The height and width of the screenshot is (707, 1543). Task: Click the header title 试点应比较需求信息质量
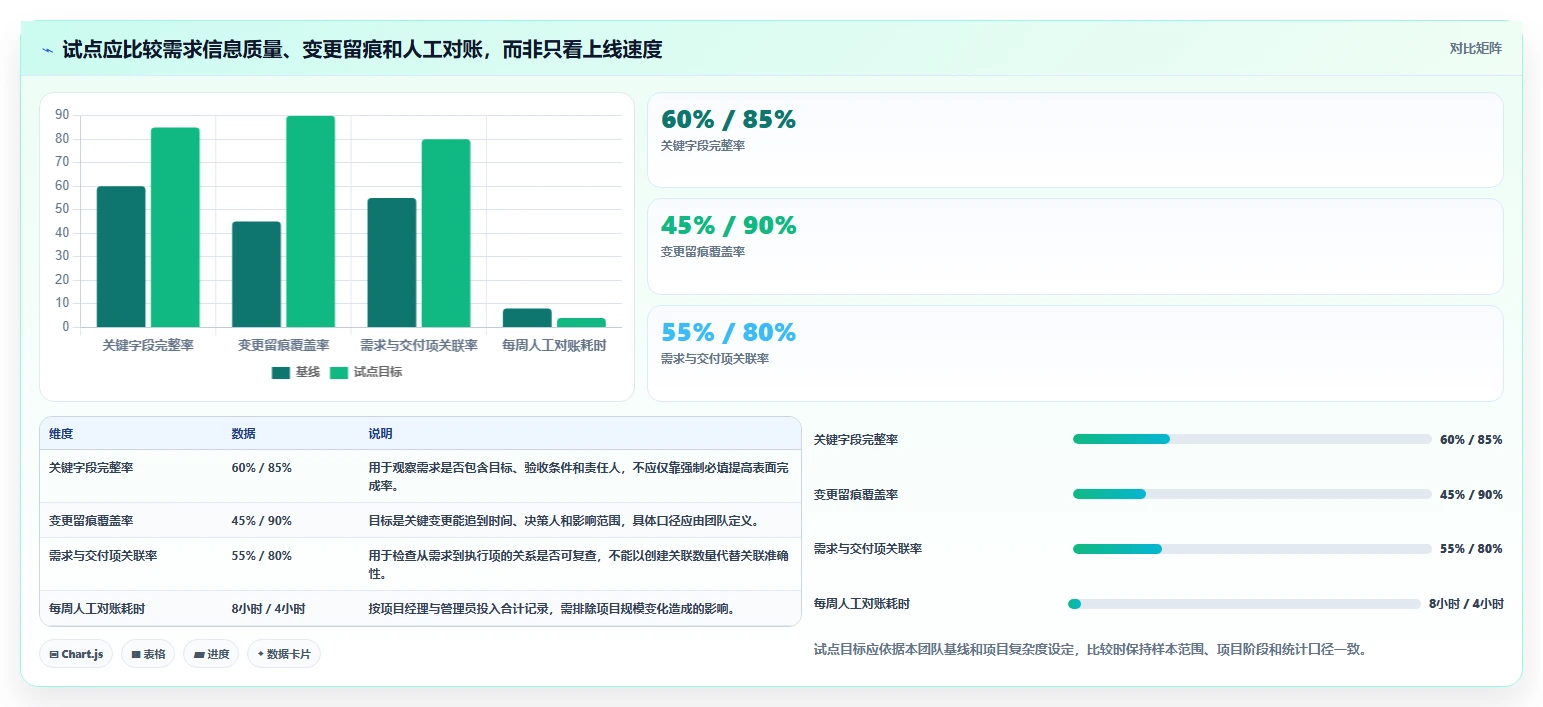(x=362, y=49)
